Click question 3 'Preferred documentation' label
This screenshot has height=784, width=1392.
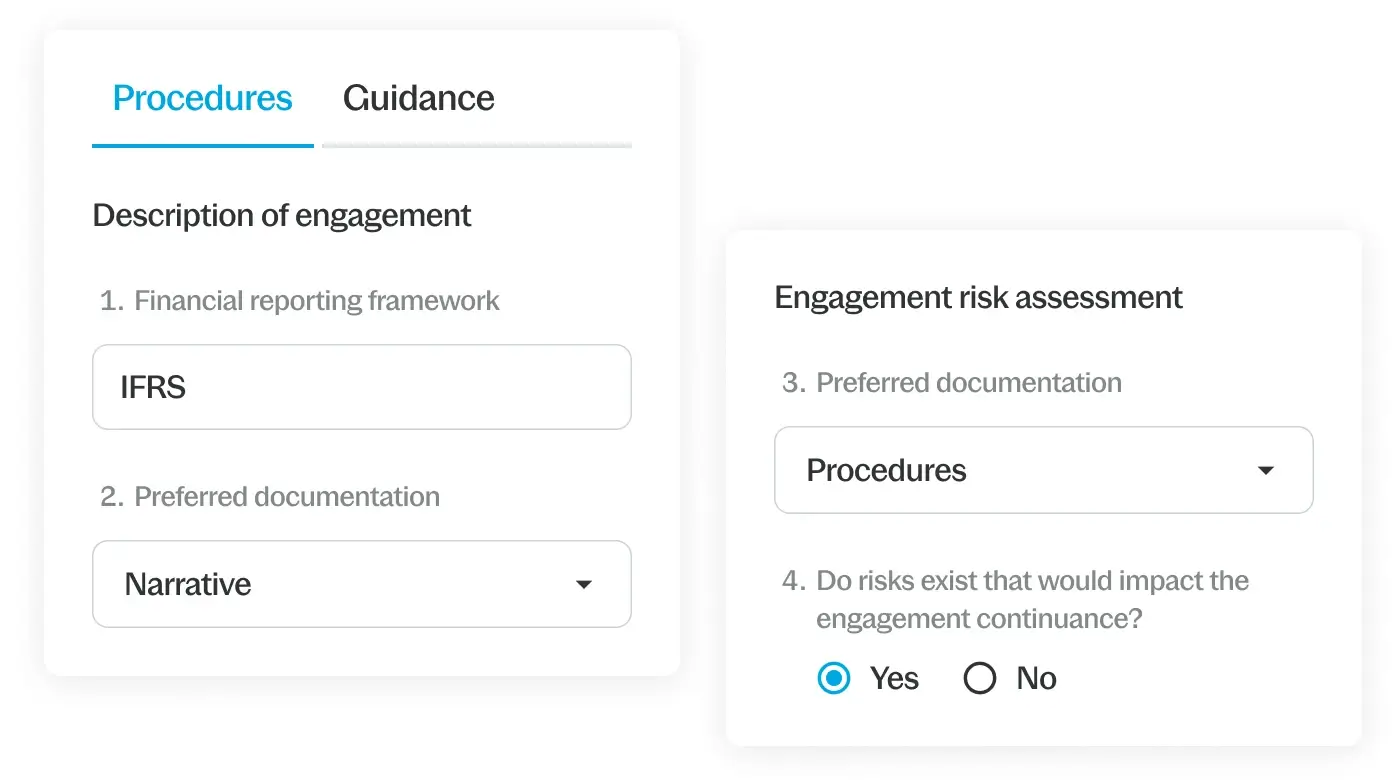pos(968,383)
